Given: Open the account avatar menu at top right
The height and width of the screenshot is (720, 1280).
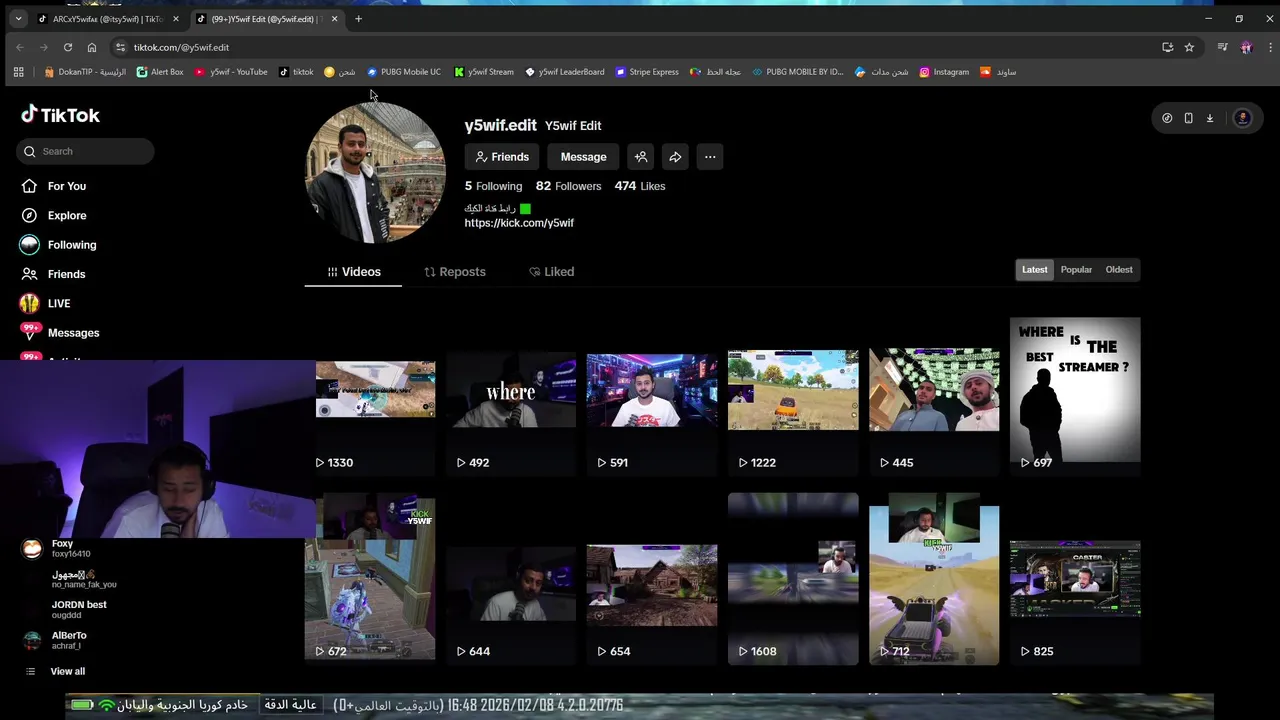Looking at the screenshot, I should pyautogui.click(x=1242, y=118).
